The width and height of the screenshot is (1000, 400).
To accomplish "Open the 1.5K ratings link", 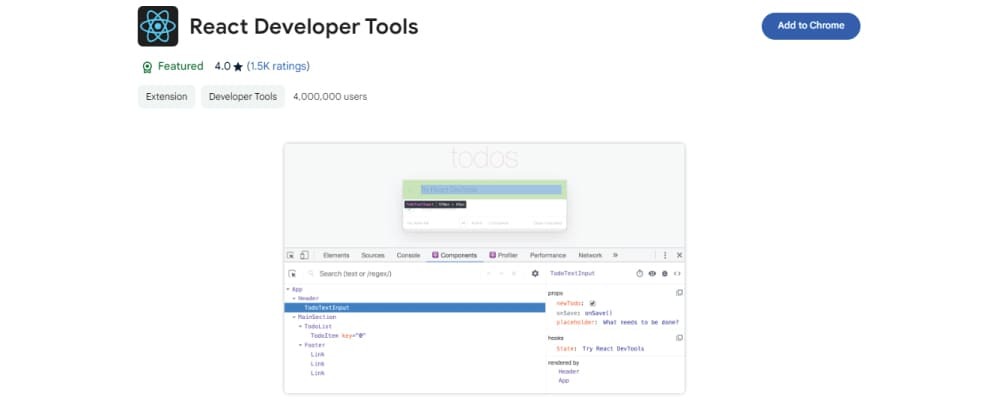I will (x=278, y=67).
